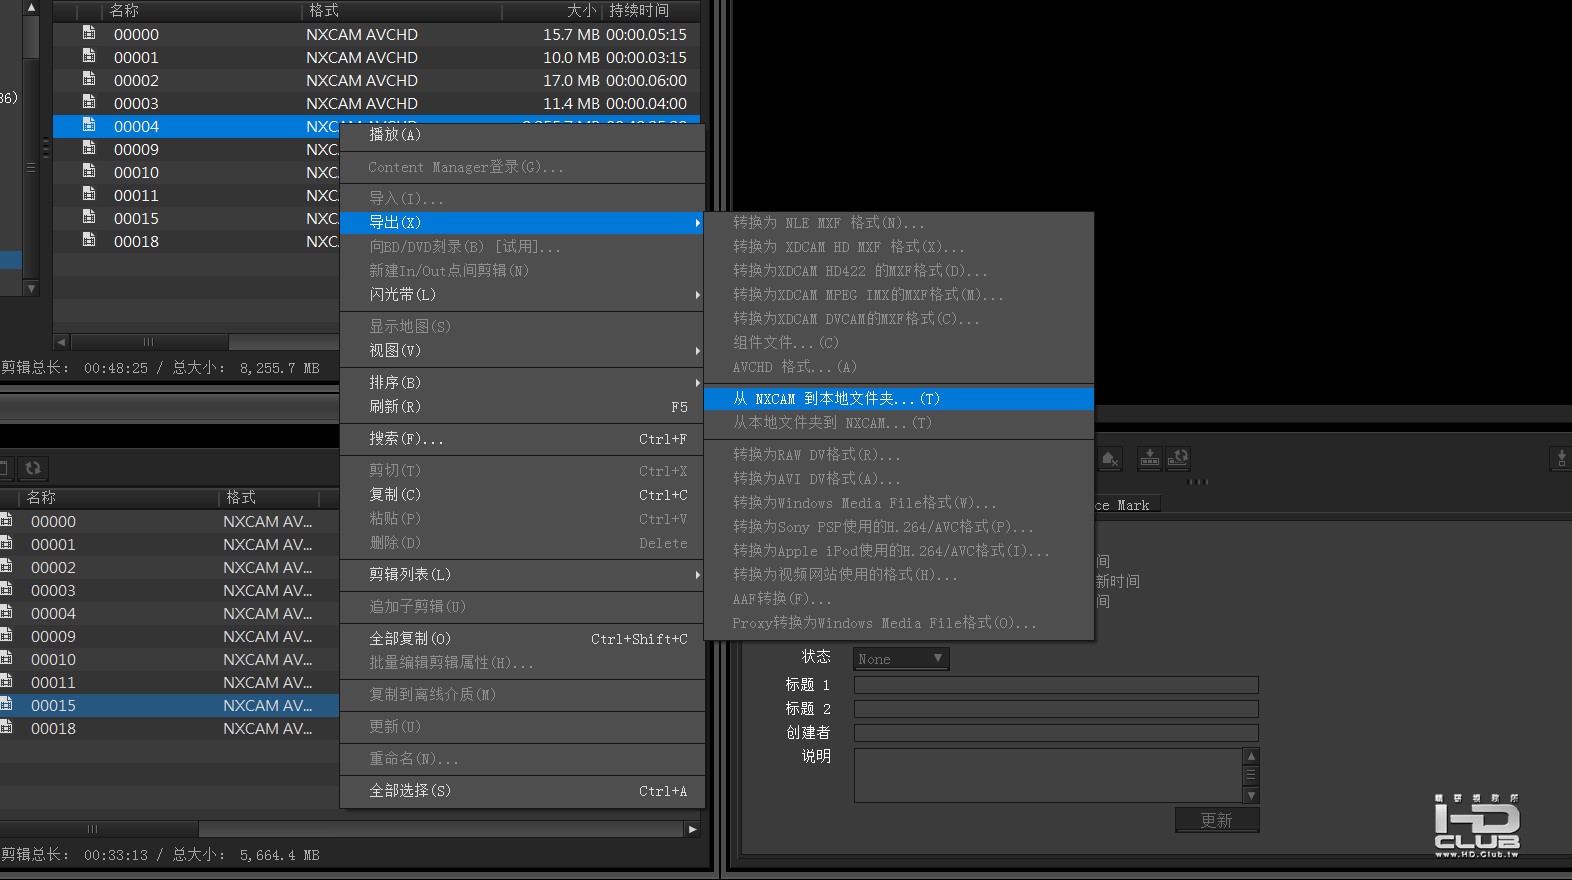Viewport: 1572px width, 880px height.
Task: Select 从 NXCAM 到本地文件夹...(T) submenu item
Action: [899, 399]
